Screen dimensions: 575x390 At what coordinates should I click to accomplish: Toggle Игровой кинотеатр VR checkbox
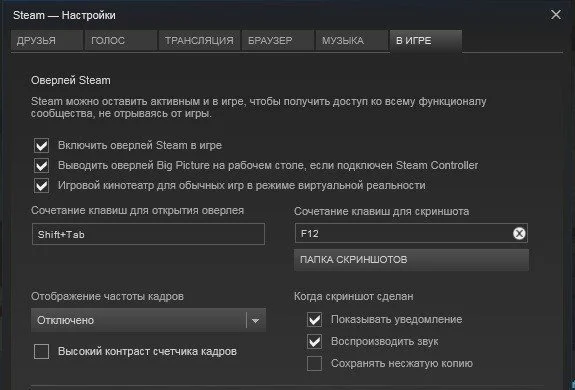pyautogui.click(x=41, y=185)
